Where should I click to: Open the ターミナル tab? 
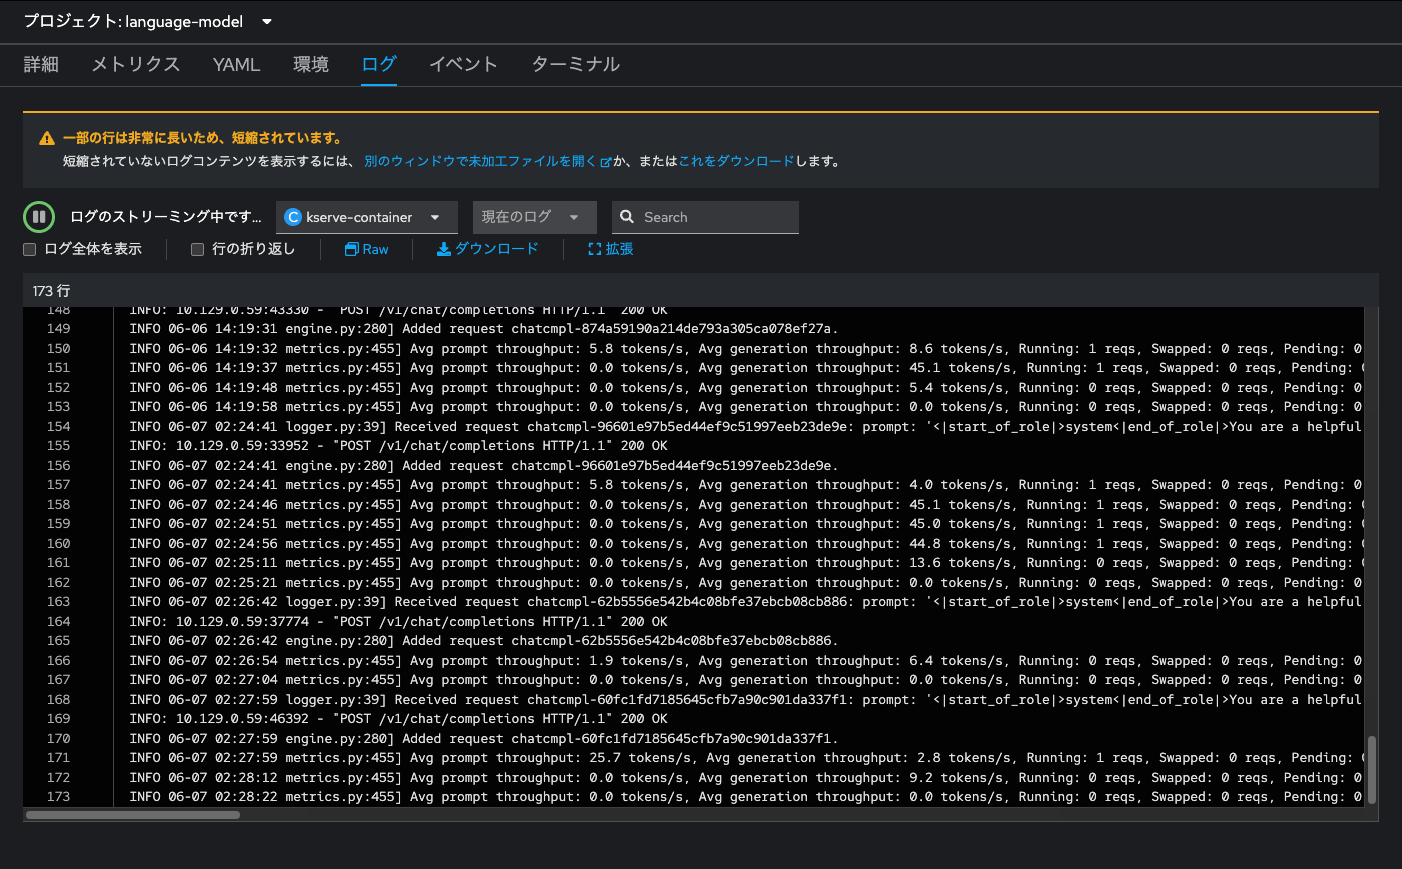(575, 64)
